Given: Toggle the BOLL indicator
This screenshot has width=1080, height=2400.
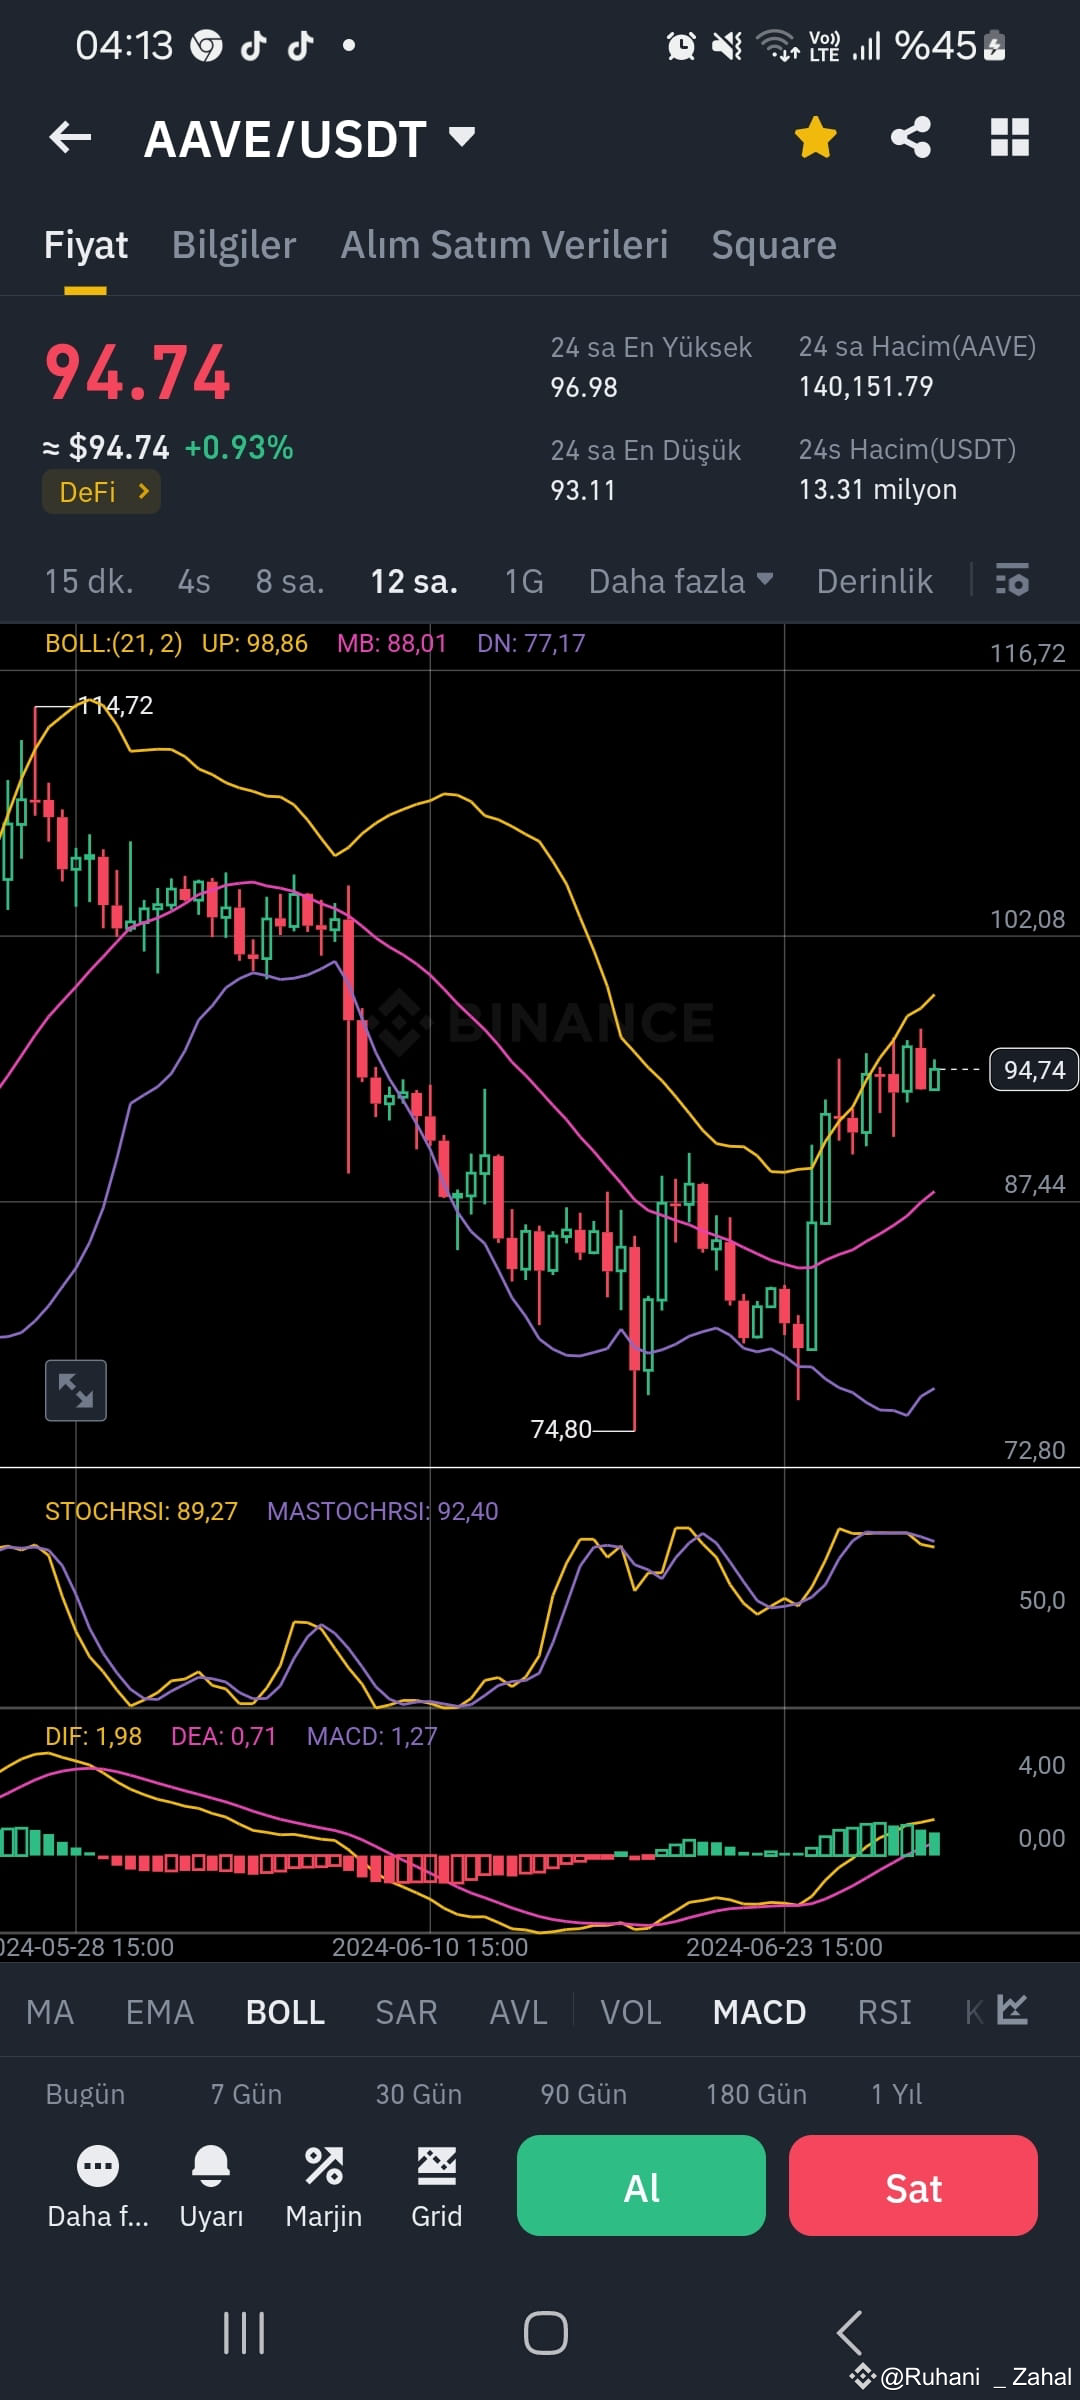Looking at the screenshot, I should point(285,2012).
